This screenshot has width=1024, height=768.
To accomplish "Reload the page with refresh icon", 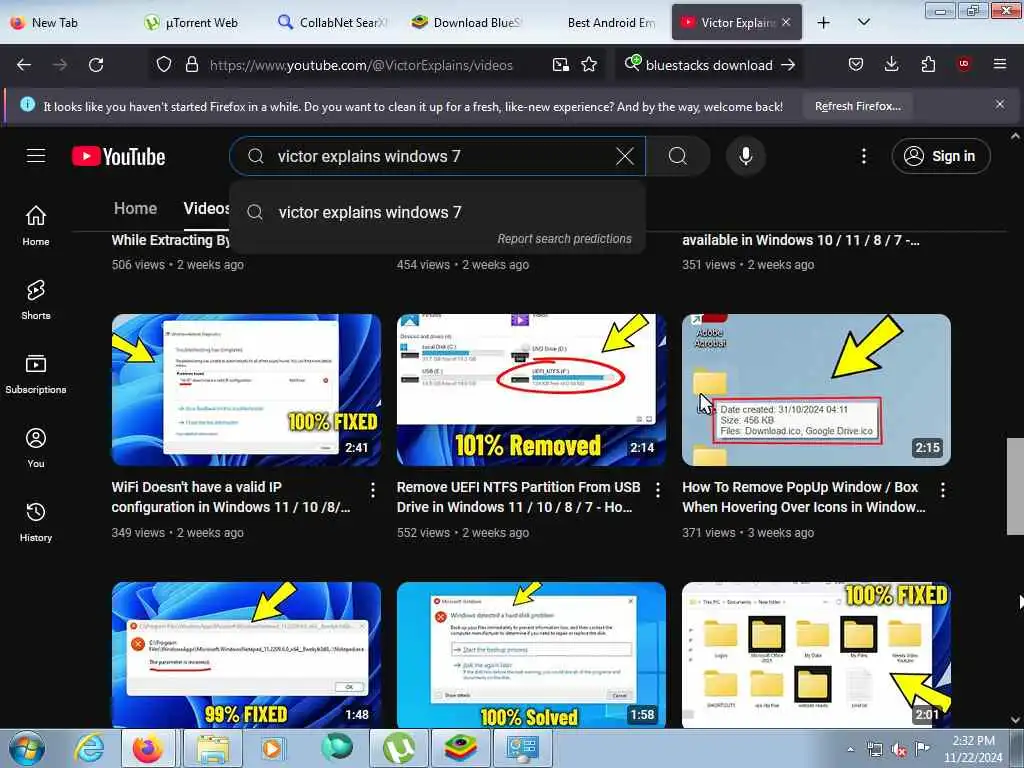I will point(96,65).
